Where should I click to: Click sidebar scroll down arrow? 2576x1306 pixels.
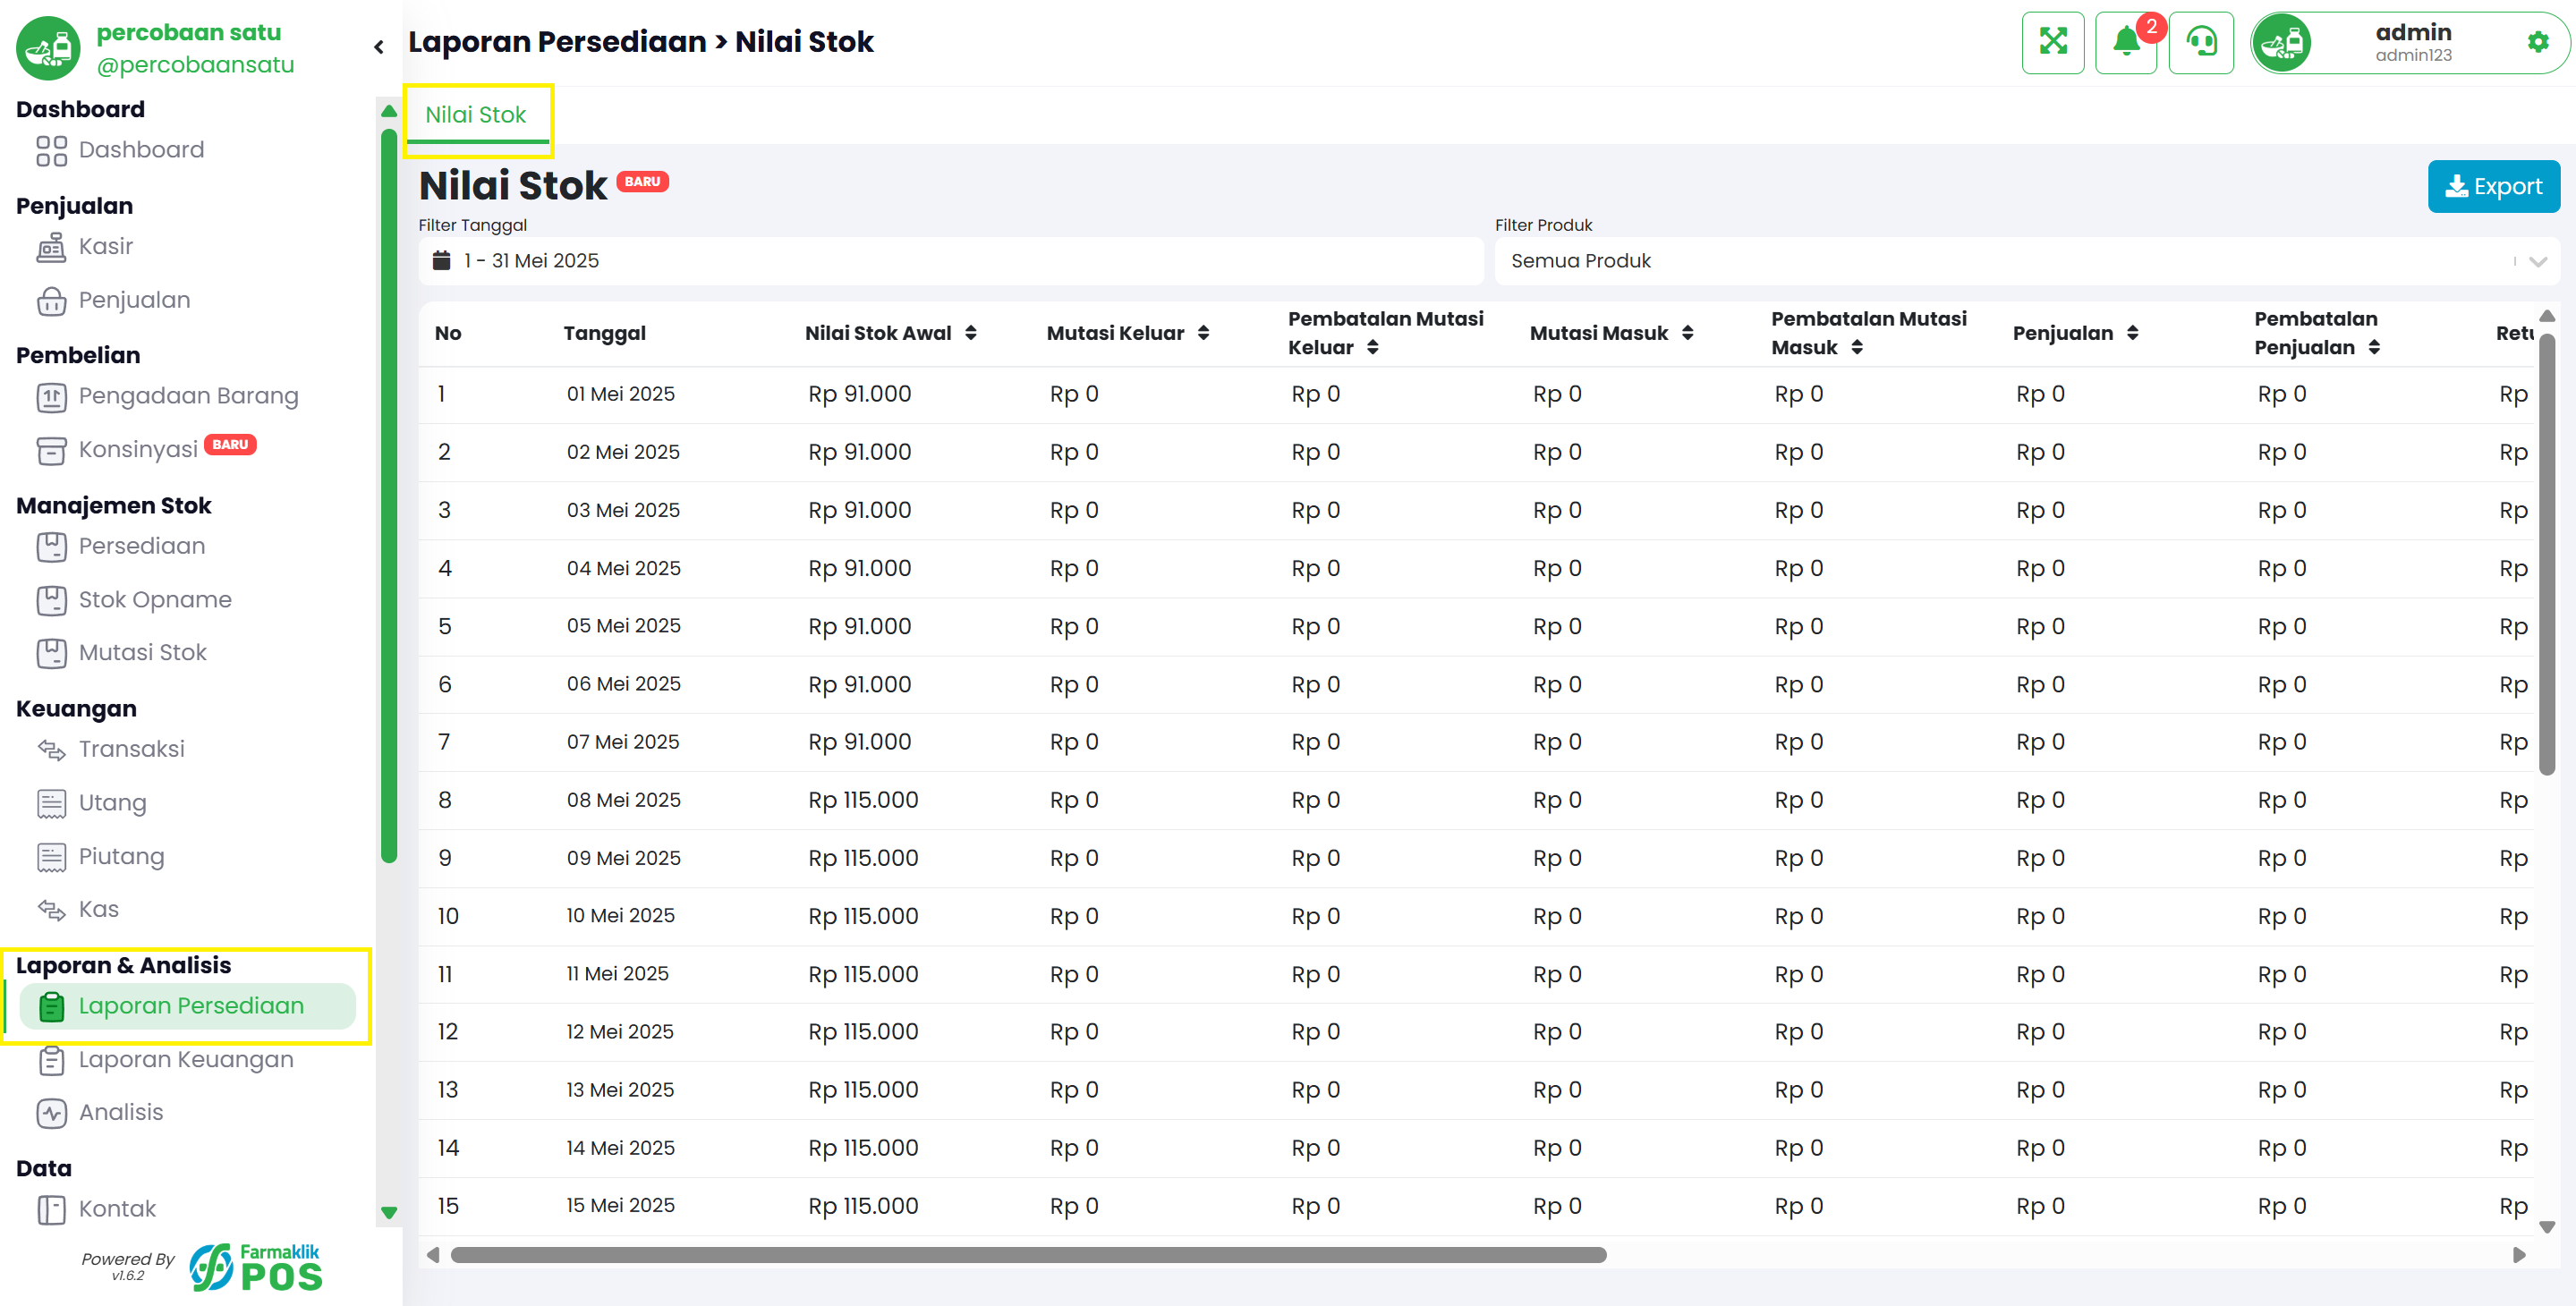coord(389,1213)
